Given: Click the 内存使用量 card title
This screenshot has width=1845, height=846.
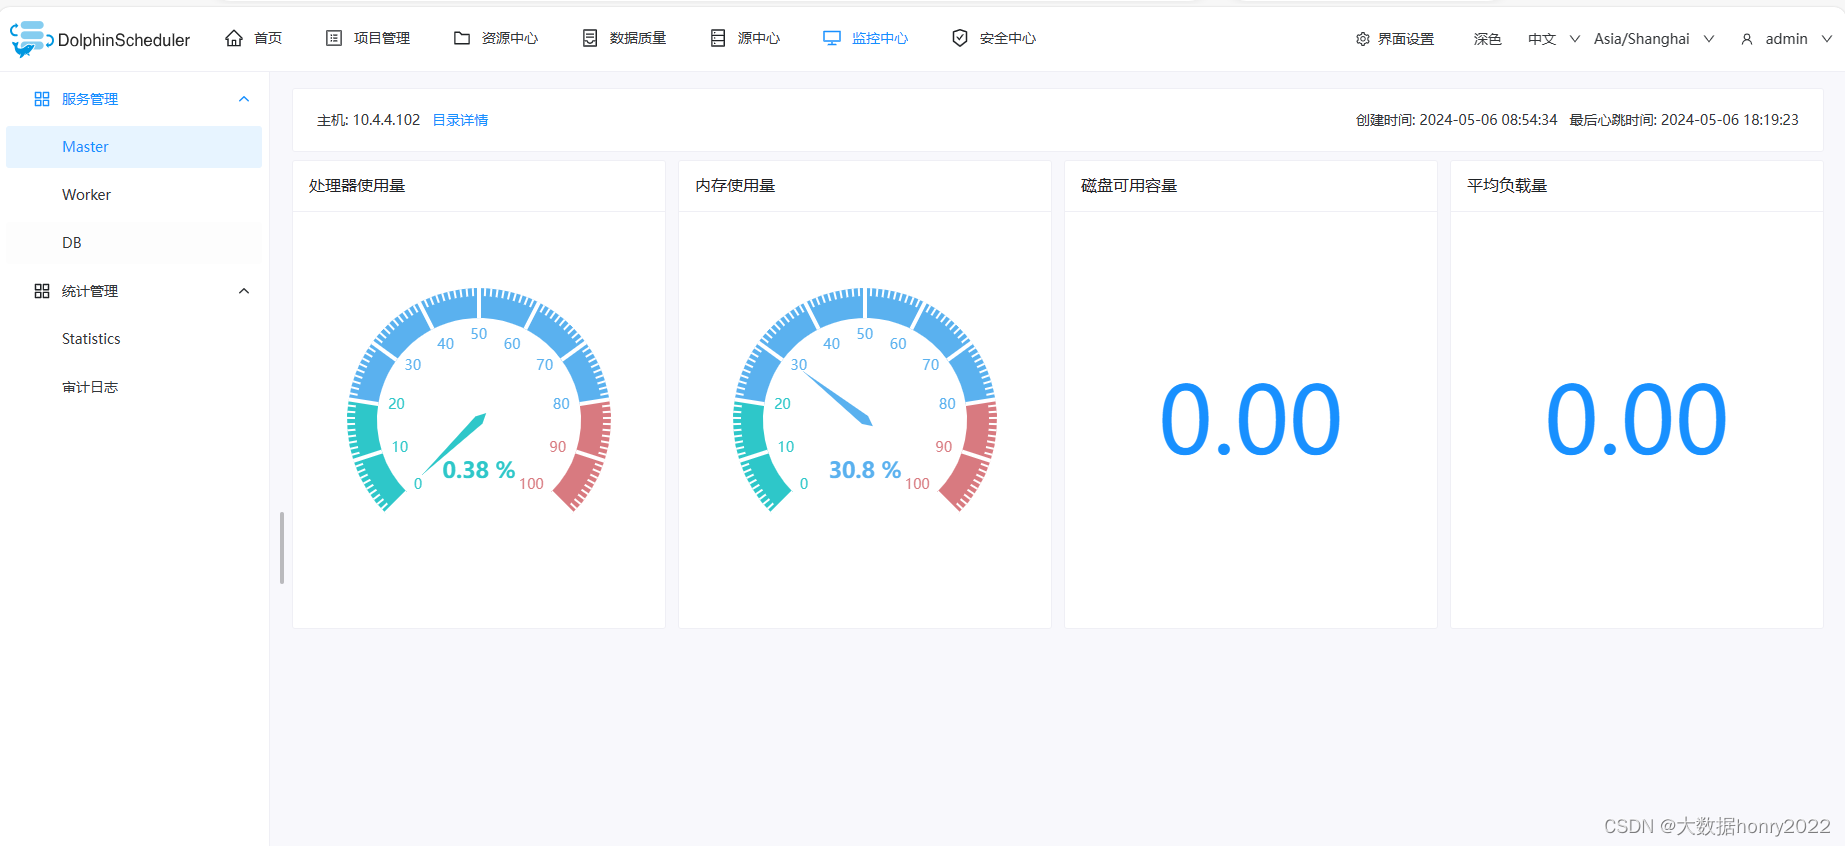Looking at the screenshot, I should coord(735,186).
